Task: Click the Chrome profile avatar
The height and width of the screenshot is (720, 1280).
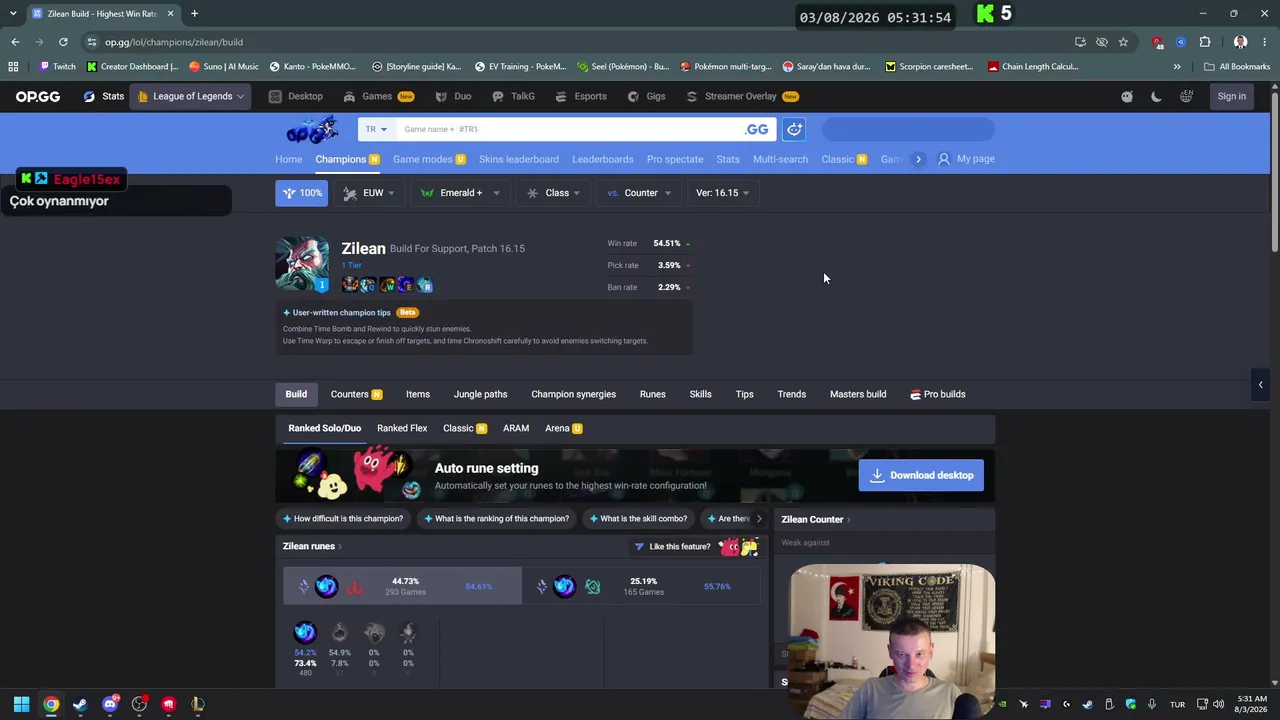Action: (x=1240, y=42)
